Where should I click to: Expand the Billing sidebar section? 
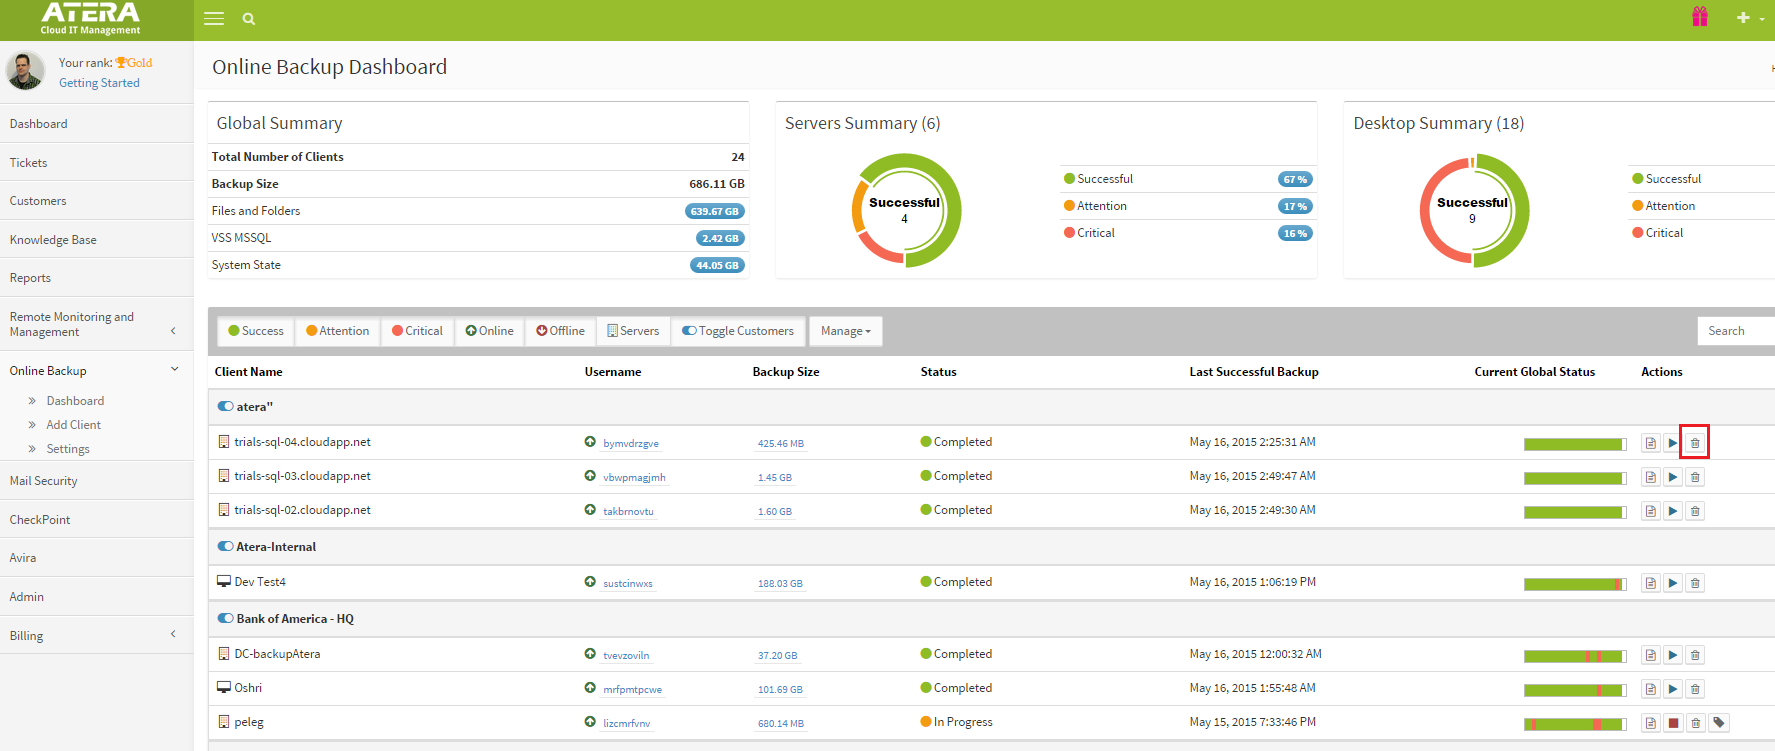coord(96,636)
